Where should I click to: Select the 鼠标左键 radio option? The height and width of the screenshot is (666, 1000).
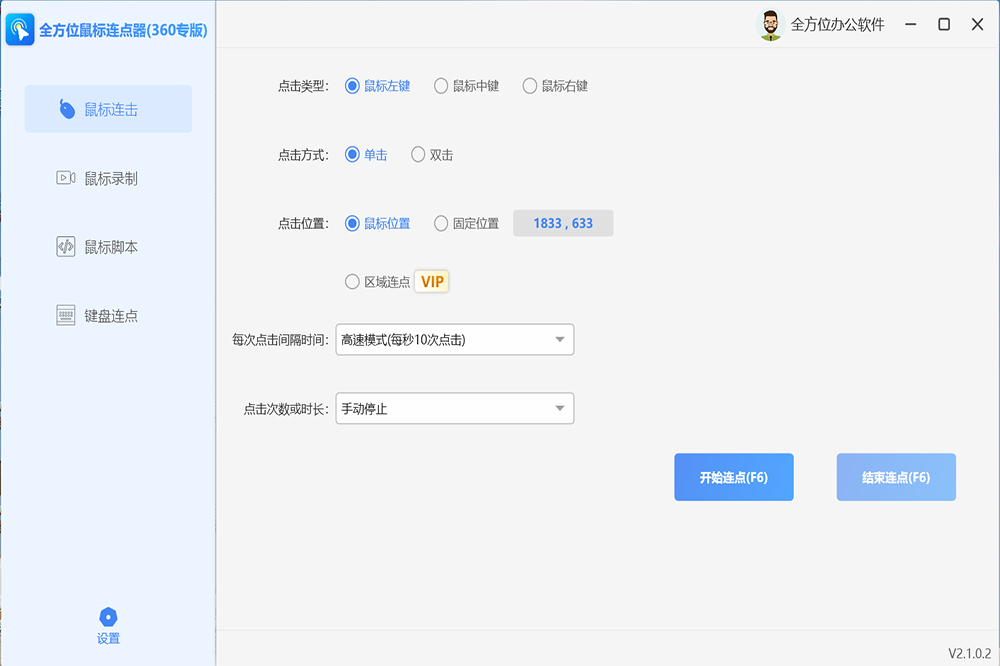[x=378, y=86]
